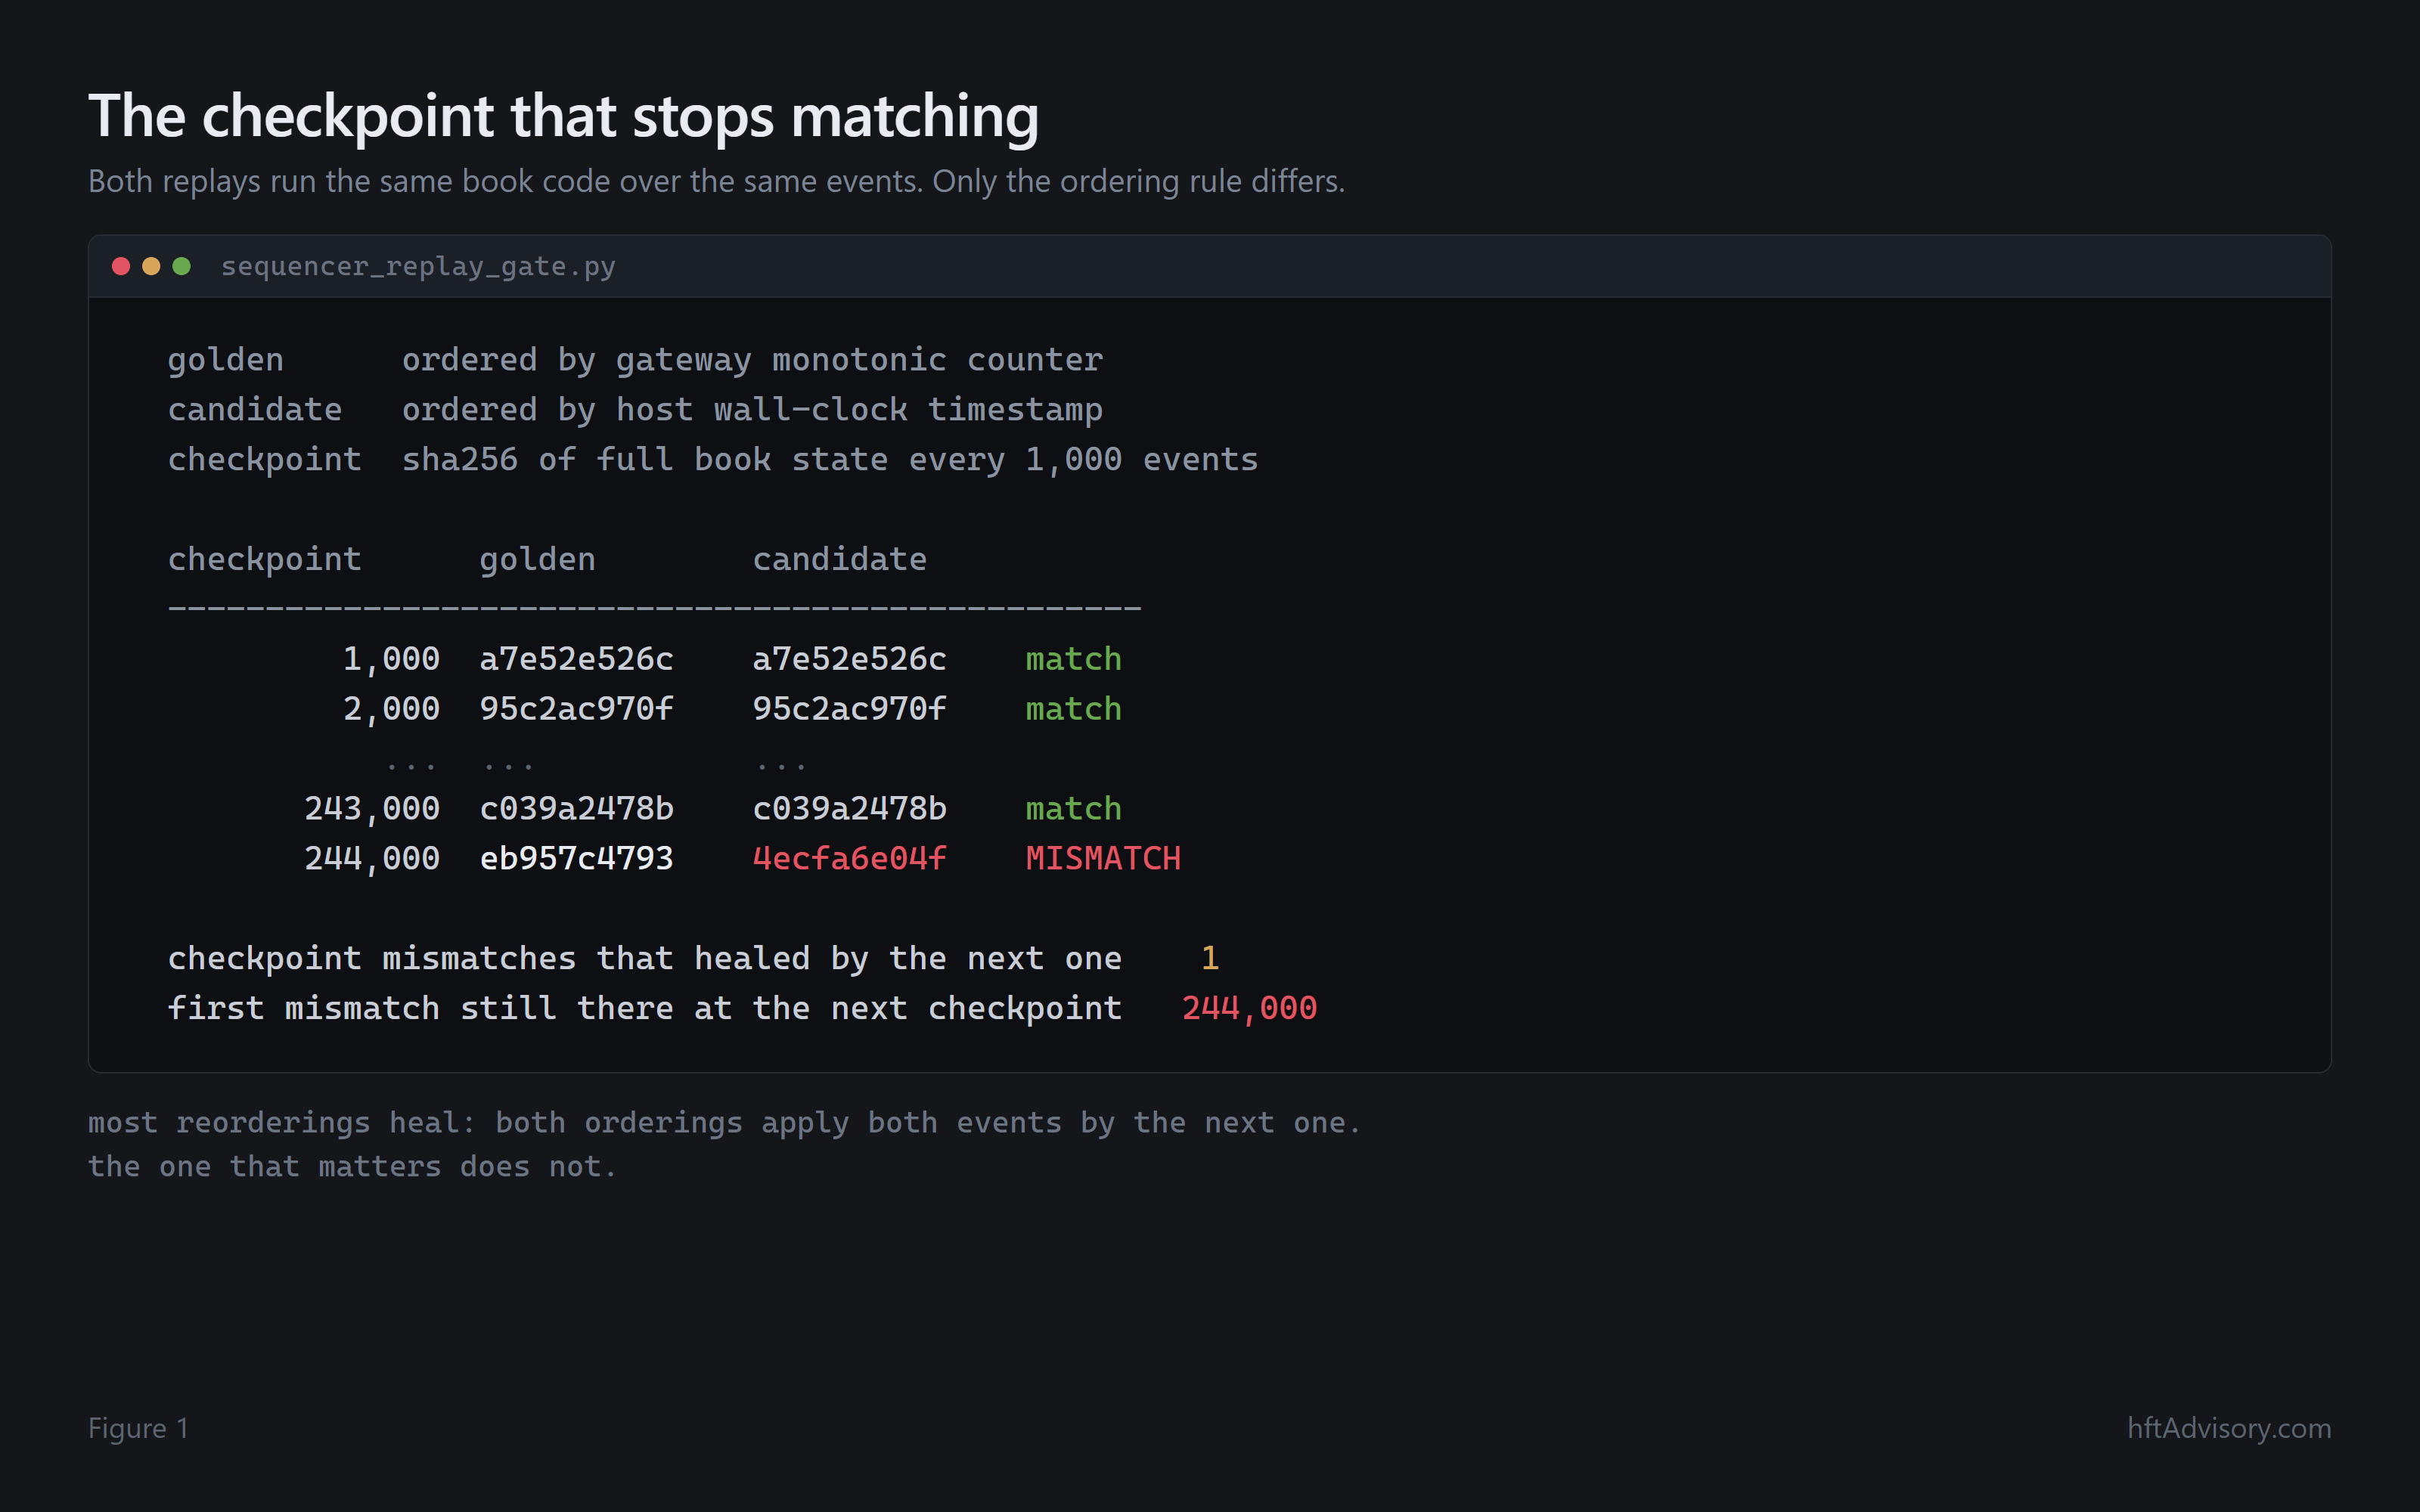2420x1512 pixels.
Task: Click the green window dot
Action: 181,266
